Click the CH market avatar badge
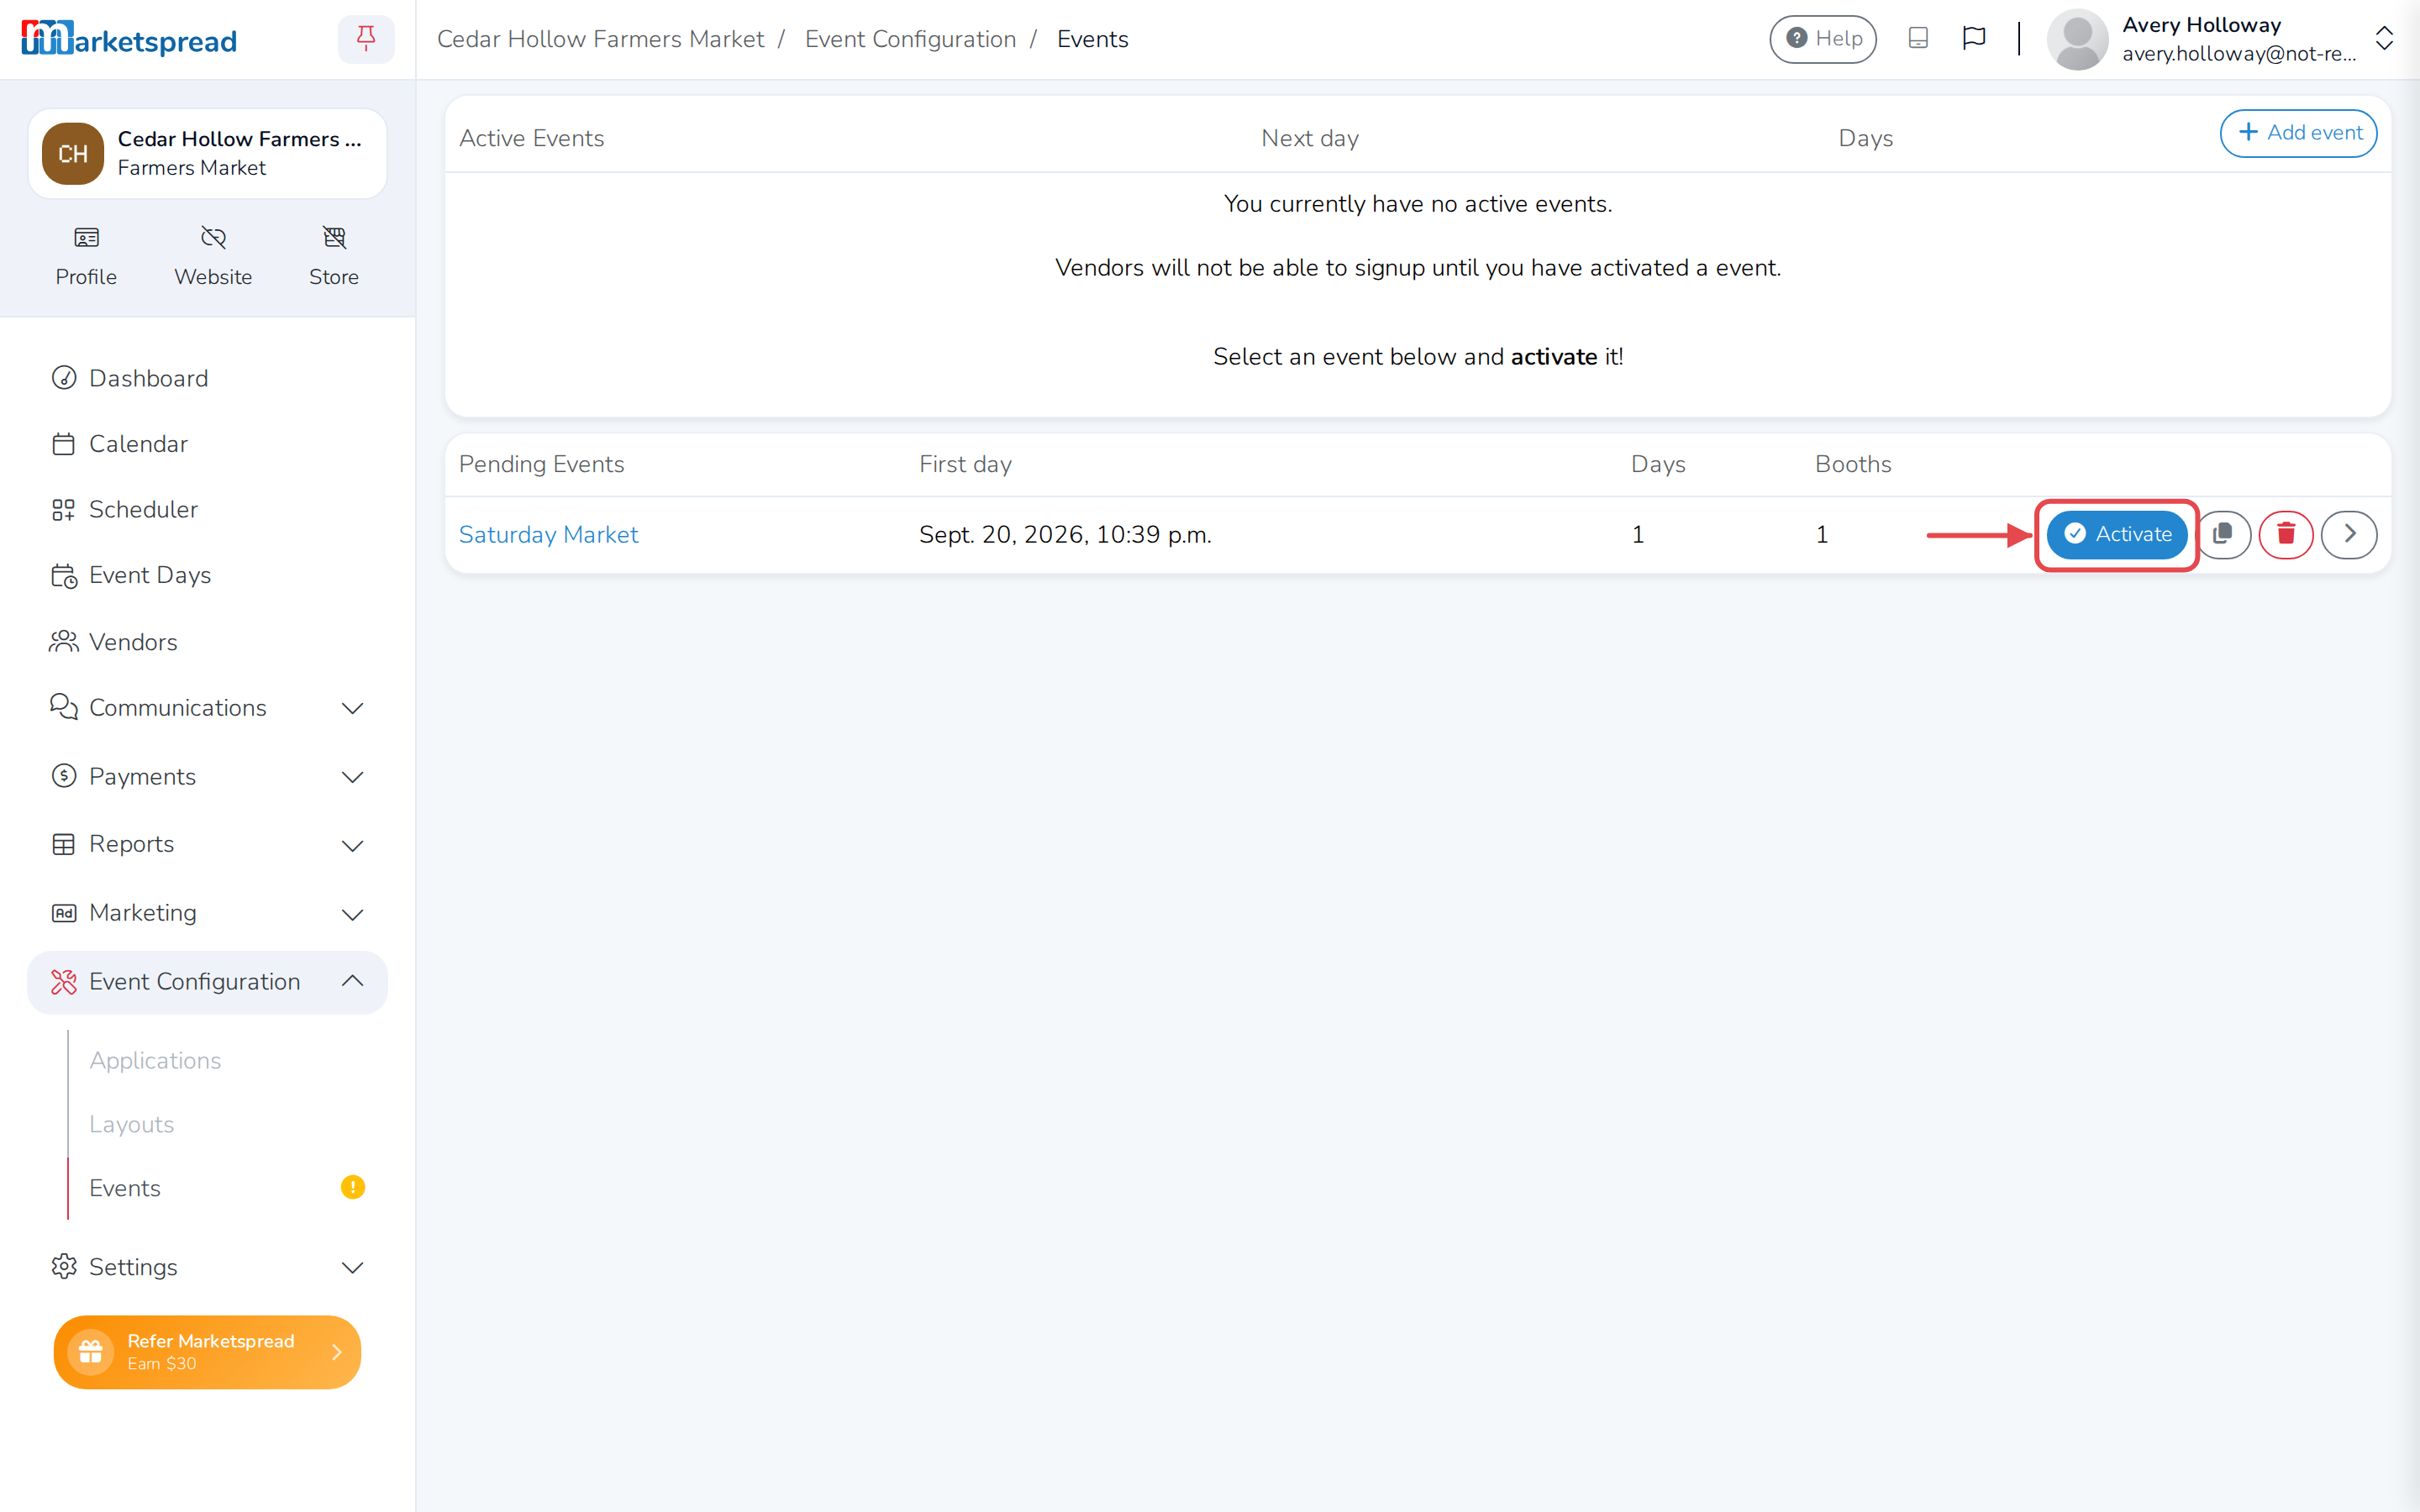This screenshot has width=2420, height=1512. click(x=73, y=154)
